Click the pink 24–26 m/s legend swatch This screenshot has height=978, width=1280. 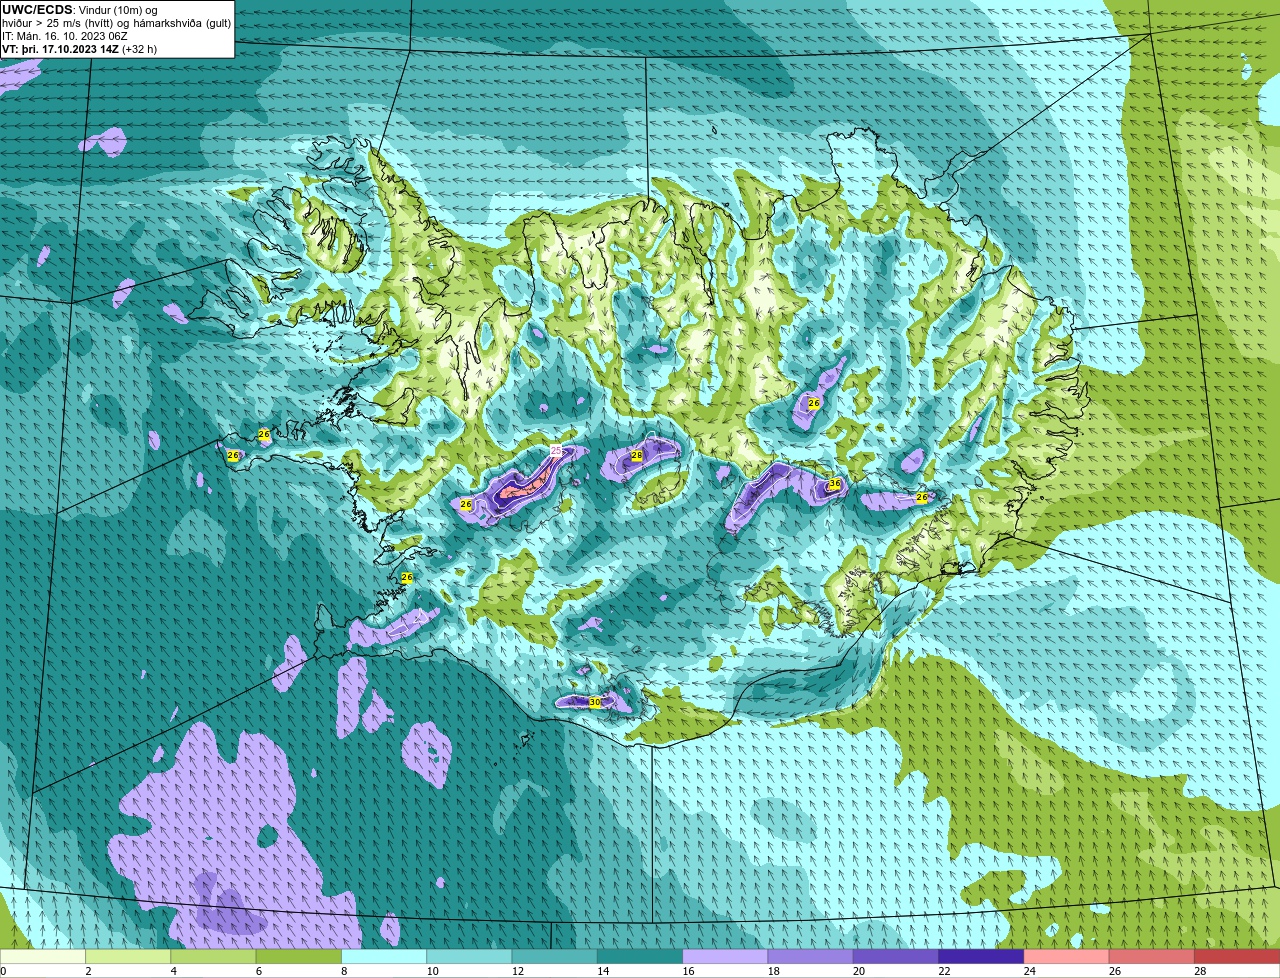tap(1067, 957)
